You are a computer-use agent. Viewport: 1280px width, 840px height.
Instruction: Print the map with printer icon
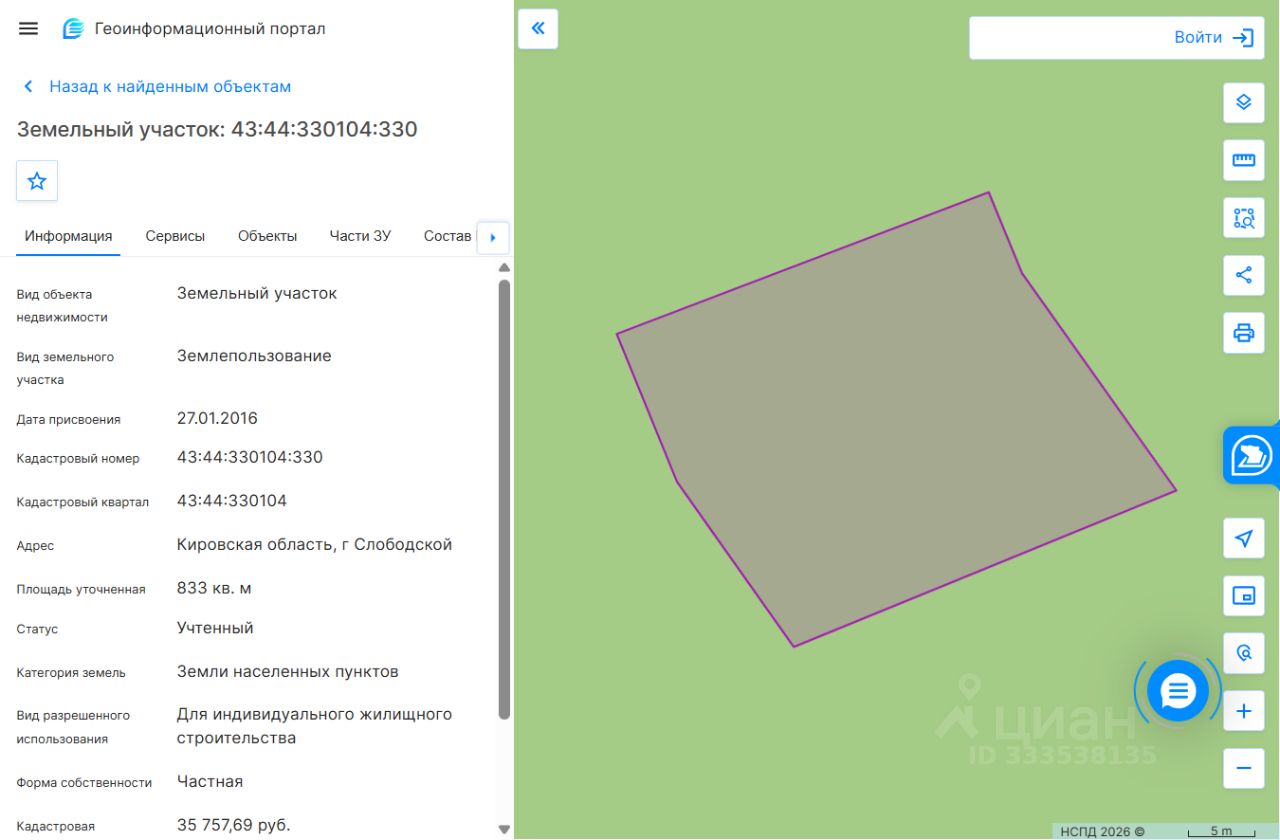(1244, 333)
